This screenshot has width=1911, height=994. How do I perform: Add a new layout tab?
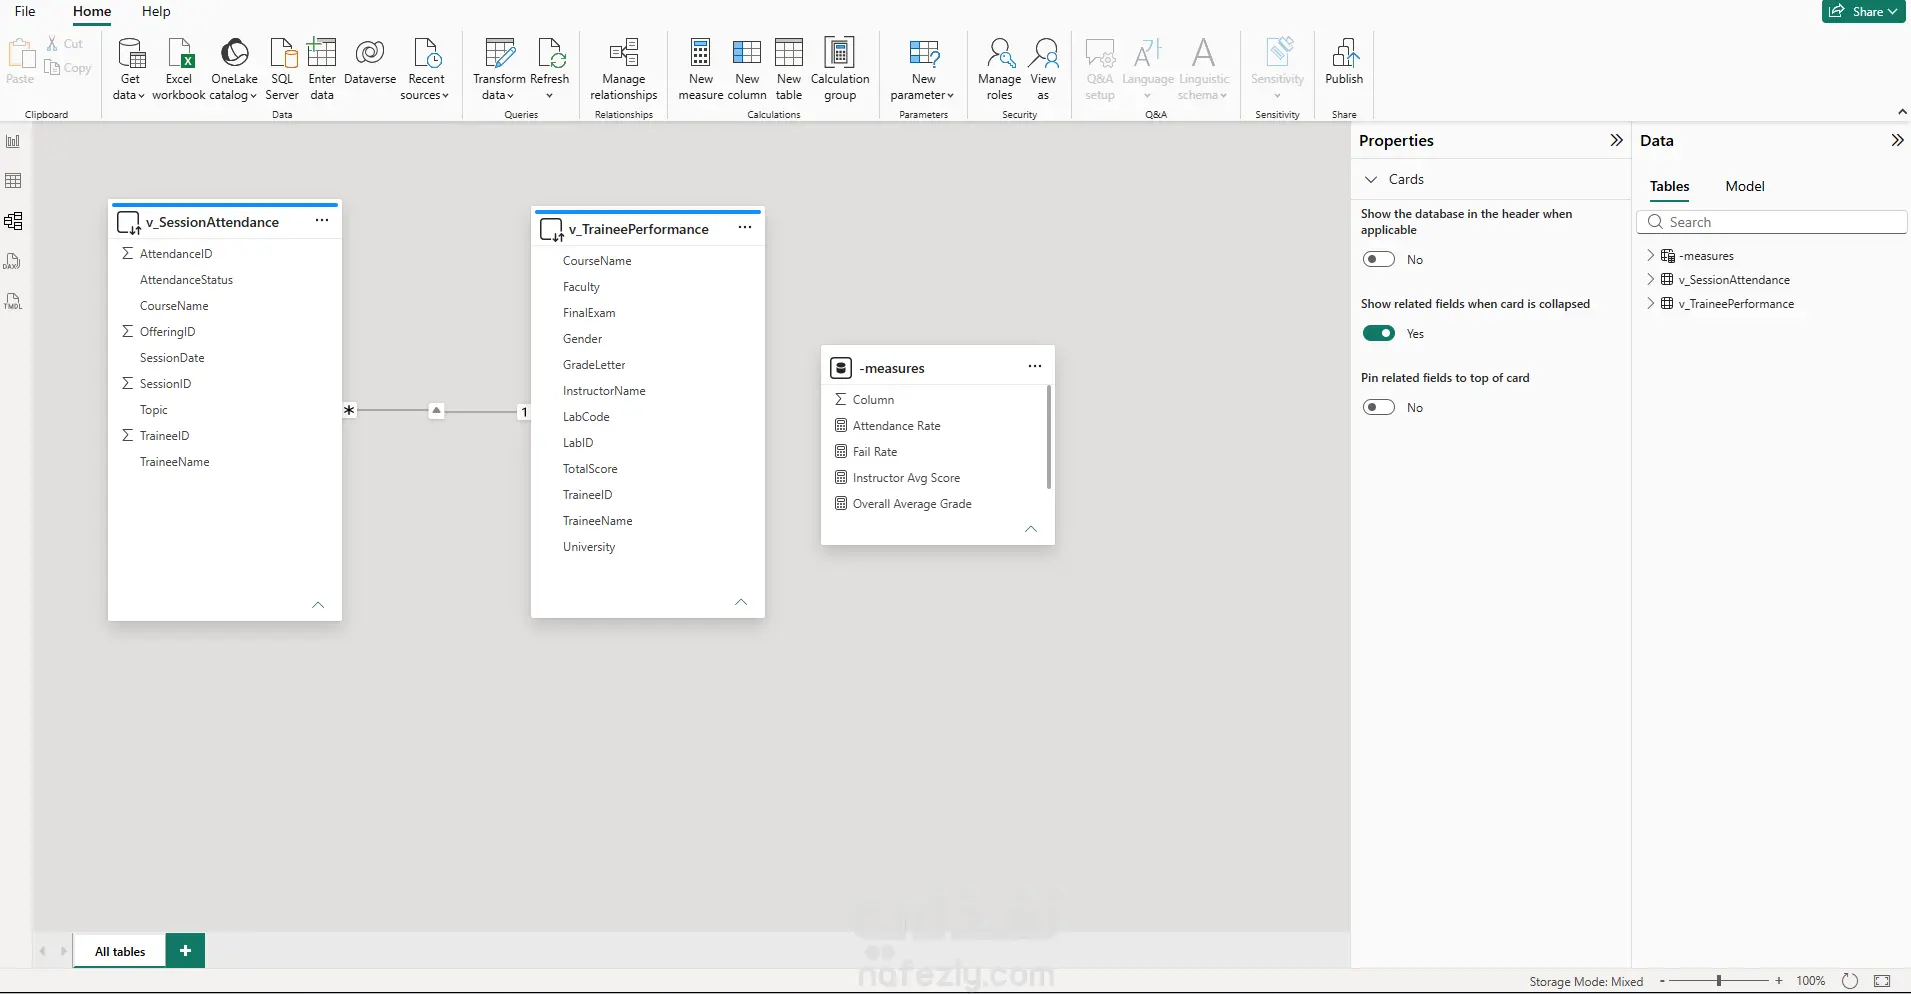pyautogui.click(x=185, y=951)
